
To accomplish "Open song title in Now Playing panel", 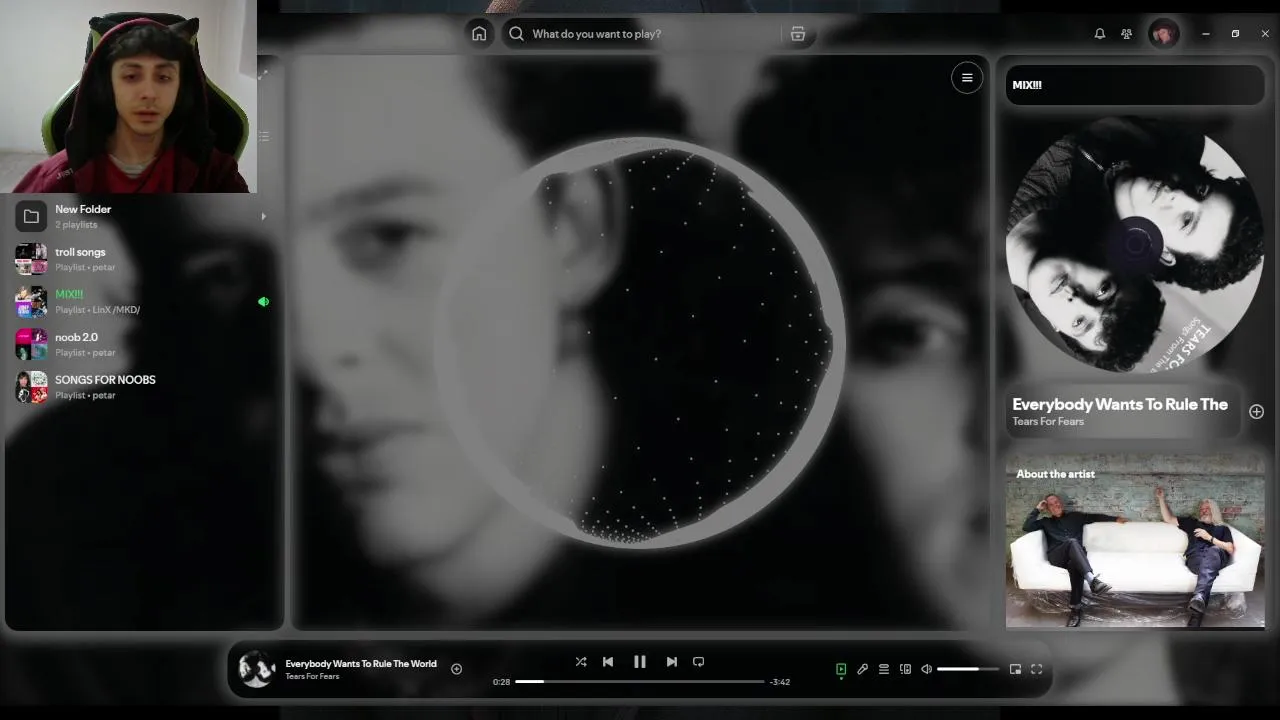I will (x=1120, y=404).
